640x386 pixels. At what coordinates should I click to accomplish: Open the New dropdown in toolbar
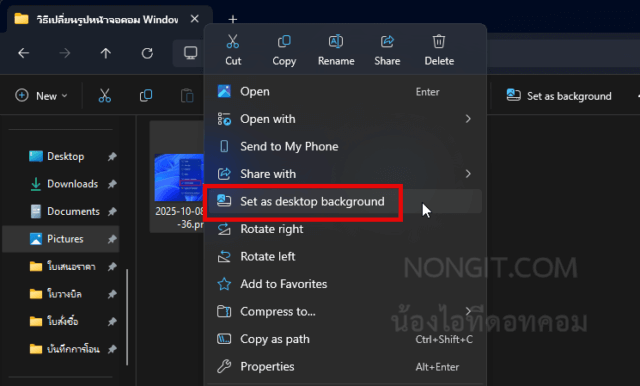tap(41, 96)
